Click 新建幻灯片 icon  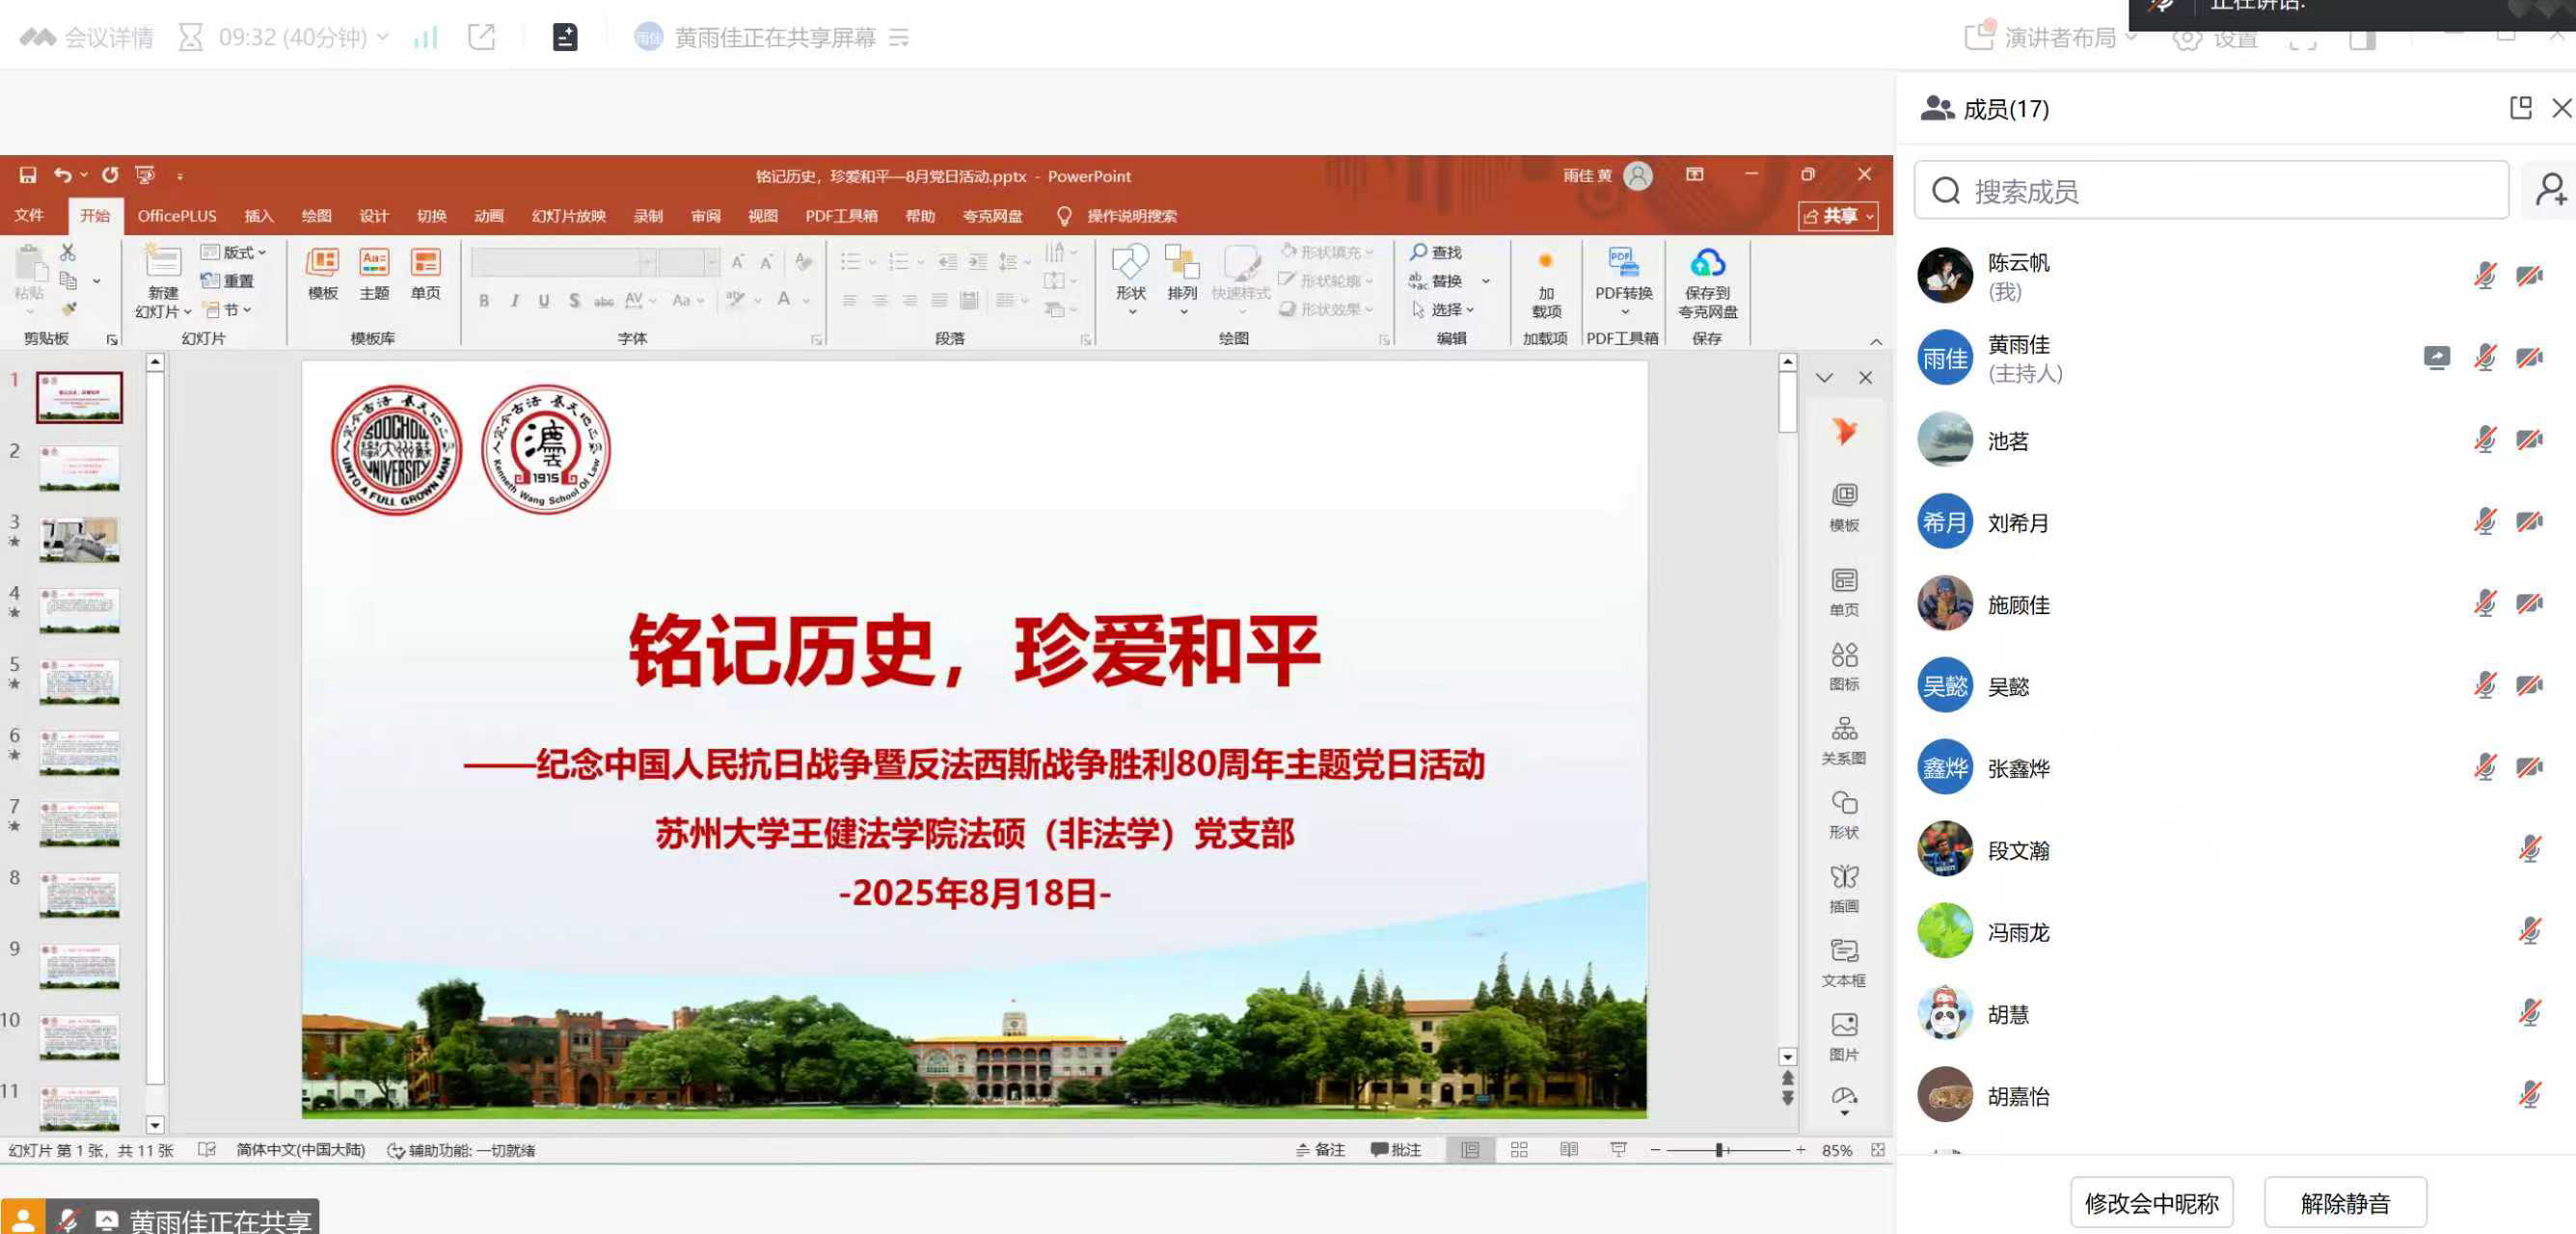[162, 263]
